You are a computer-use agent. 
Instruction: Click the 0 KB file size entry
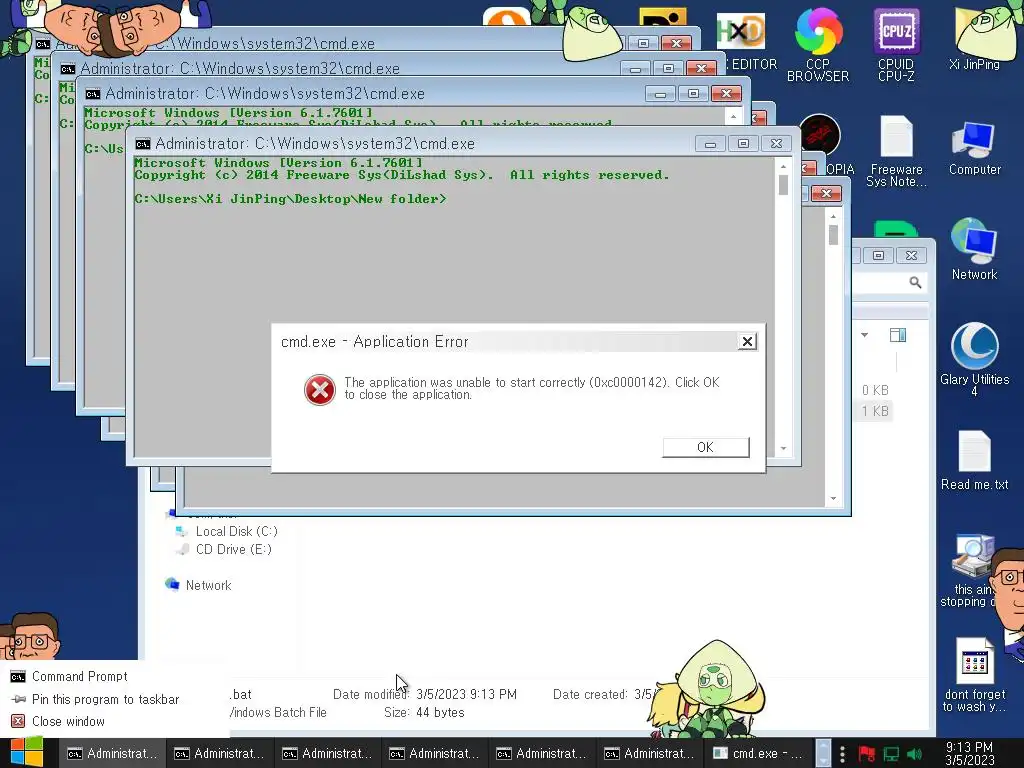click(x=875, y=390)
